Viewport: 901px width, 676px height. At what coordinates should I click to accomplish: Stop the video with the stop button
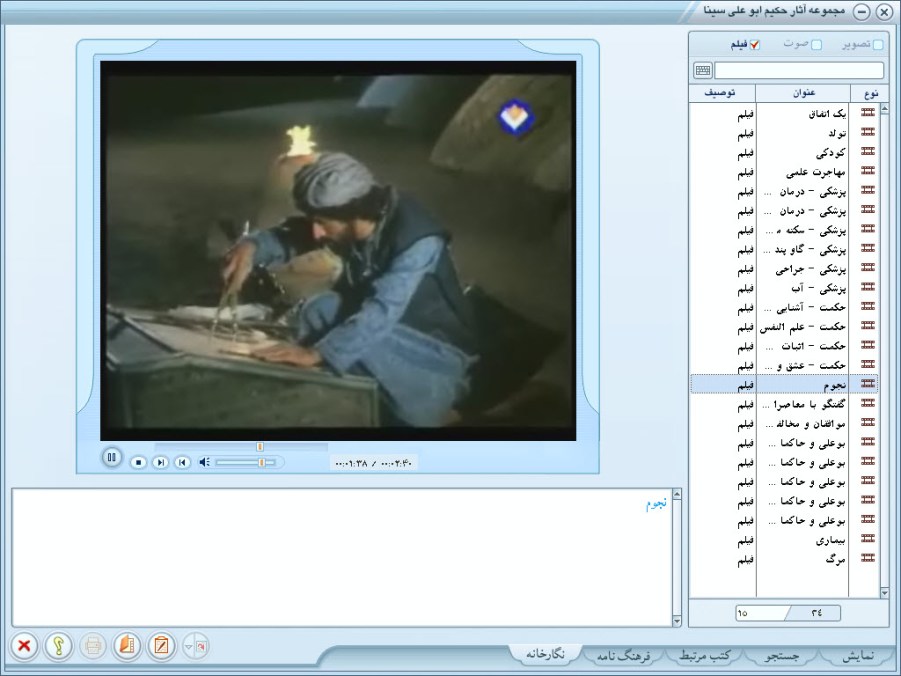point(139,462)
